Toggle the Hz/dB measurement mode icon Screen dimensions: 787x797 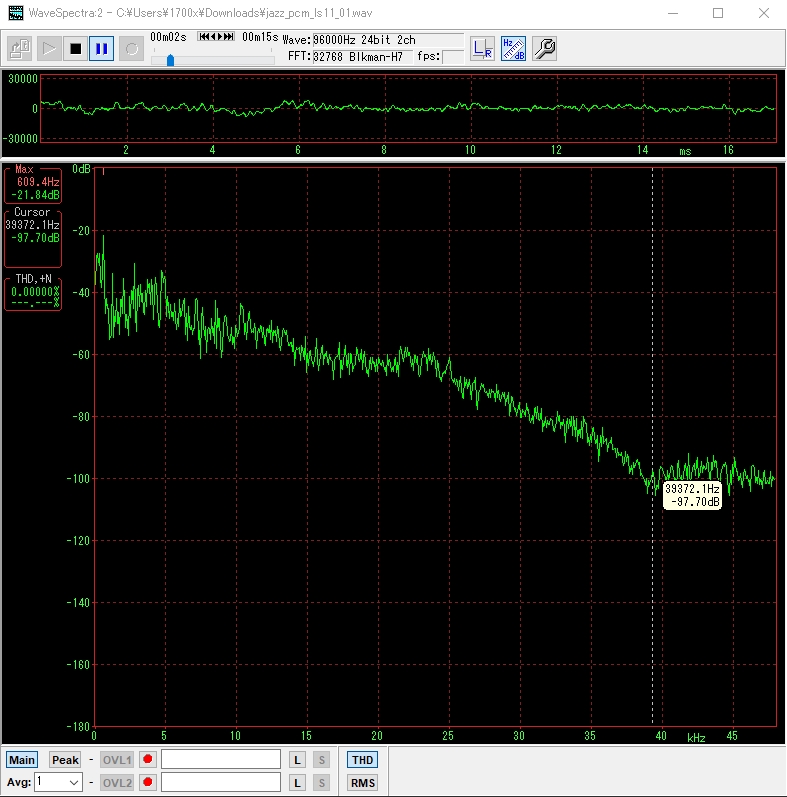pos(513,48)
